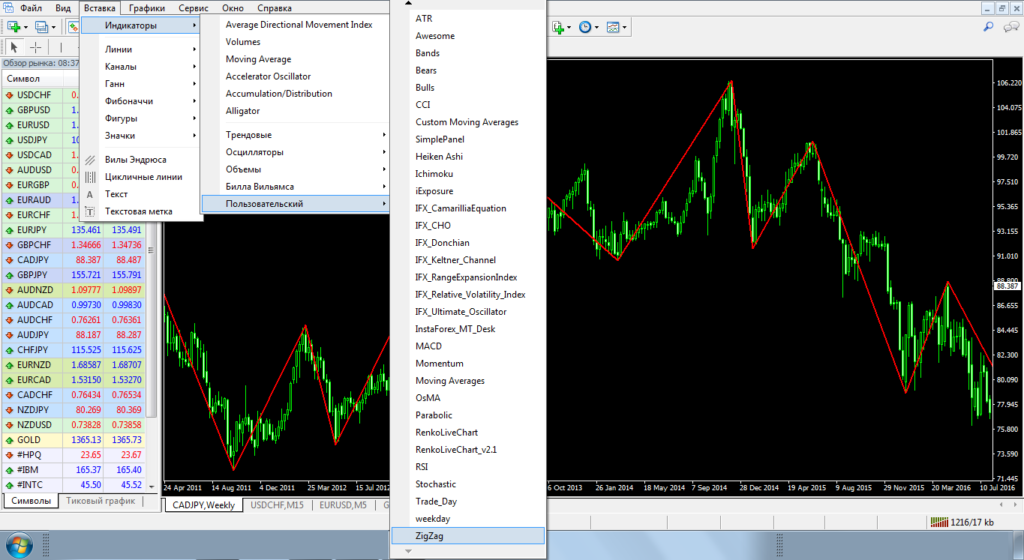Open the Графики menu
1024x560 pixels.
(x=146, y=8)
